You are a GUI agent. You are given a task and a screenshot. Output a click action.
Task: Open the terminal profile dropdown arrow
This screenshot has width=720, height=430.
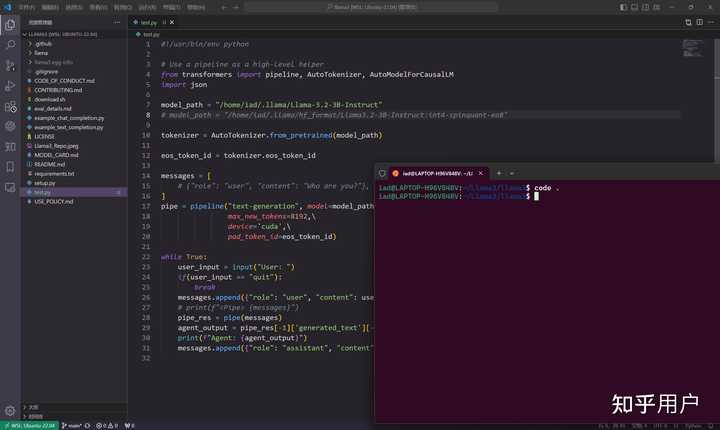pos(512,173)
